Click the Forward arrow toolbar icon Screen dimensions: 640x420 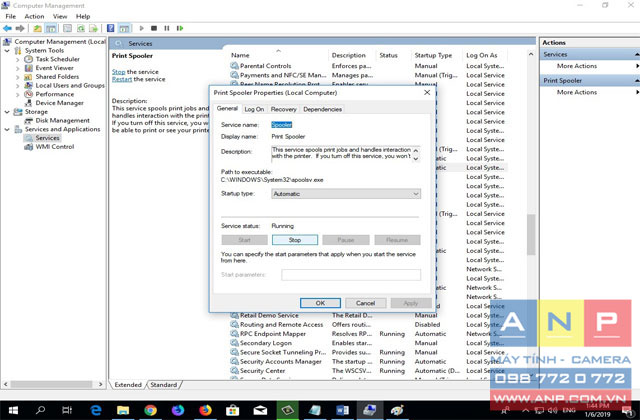tap(20, 28)
